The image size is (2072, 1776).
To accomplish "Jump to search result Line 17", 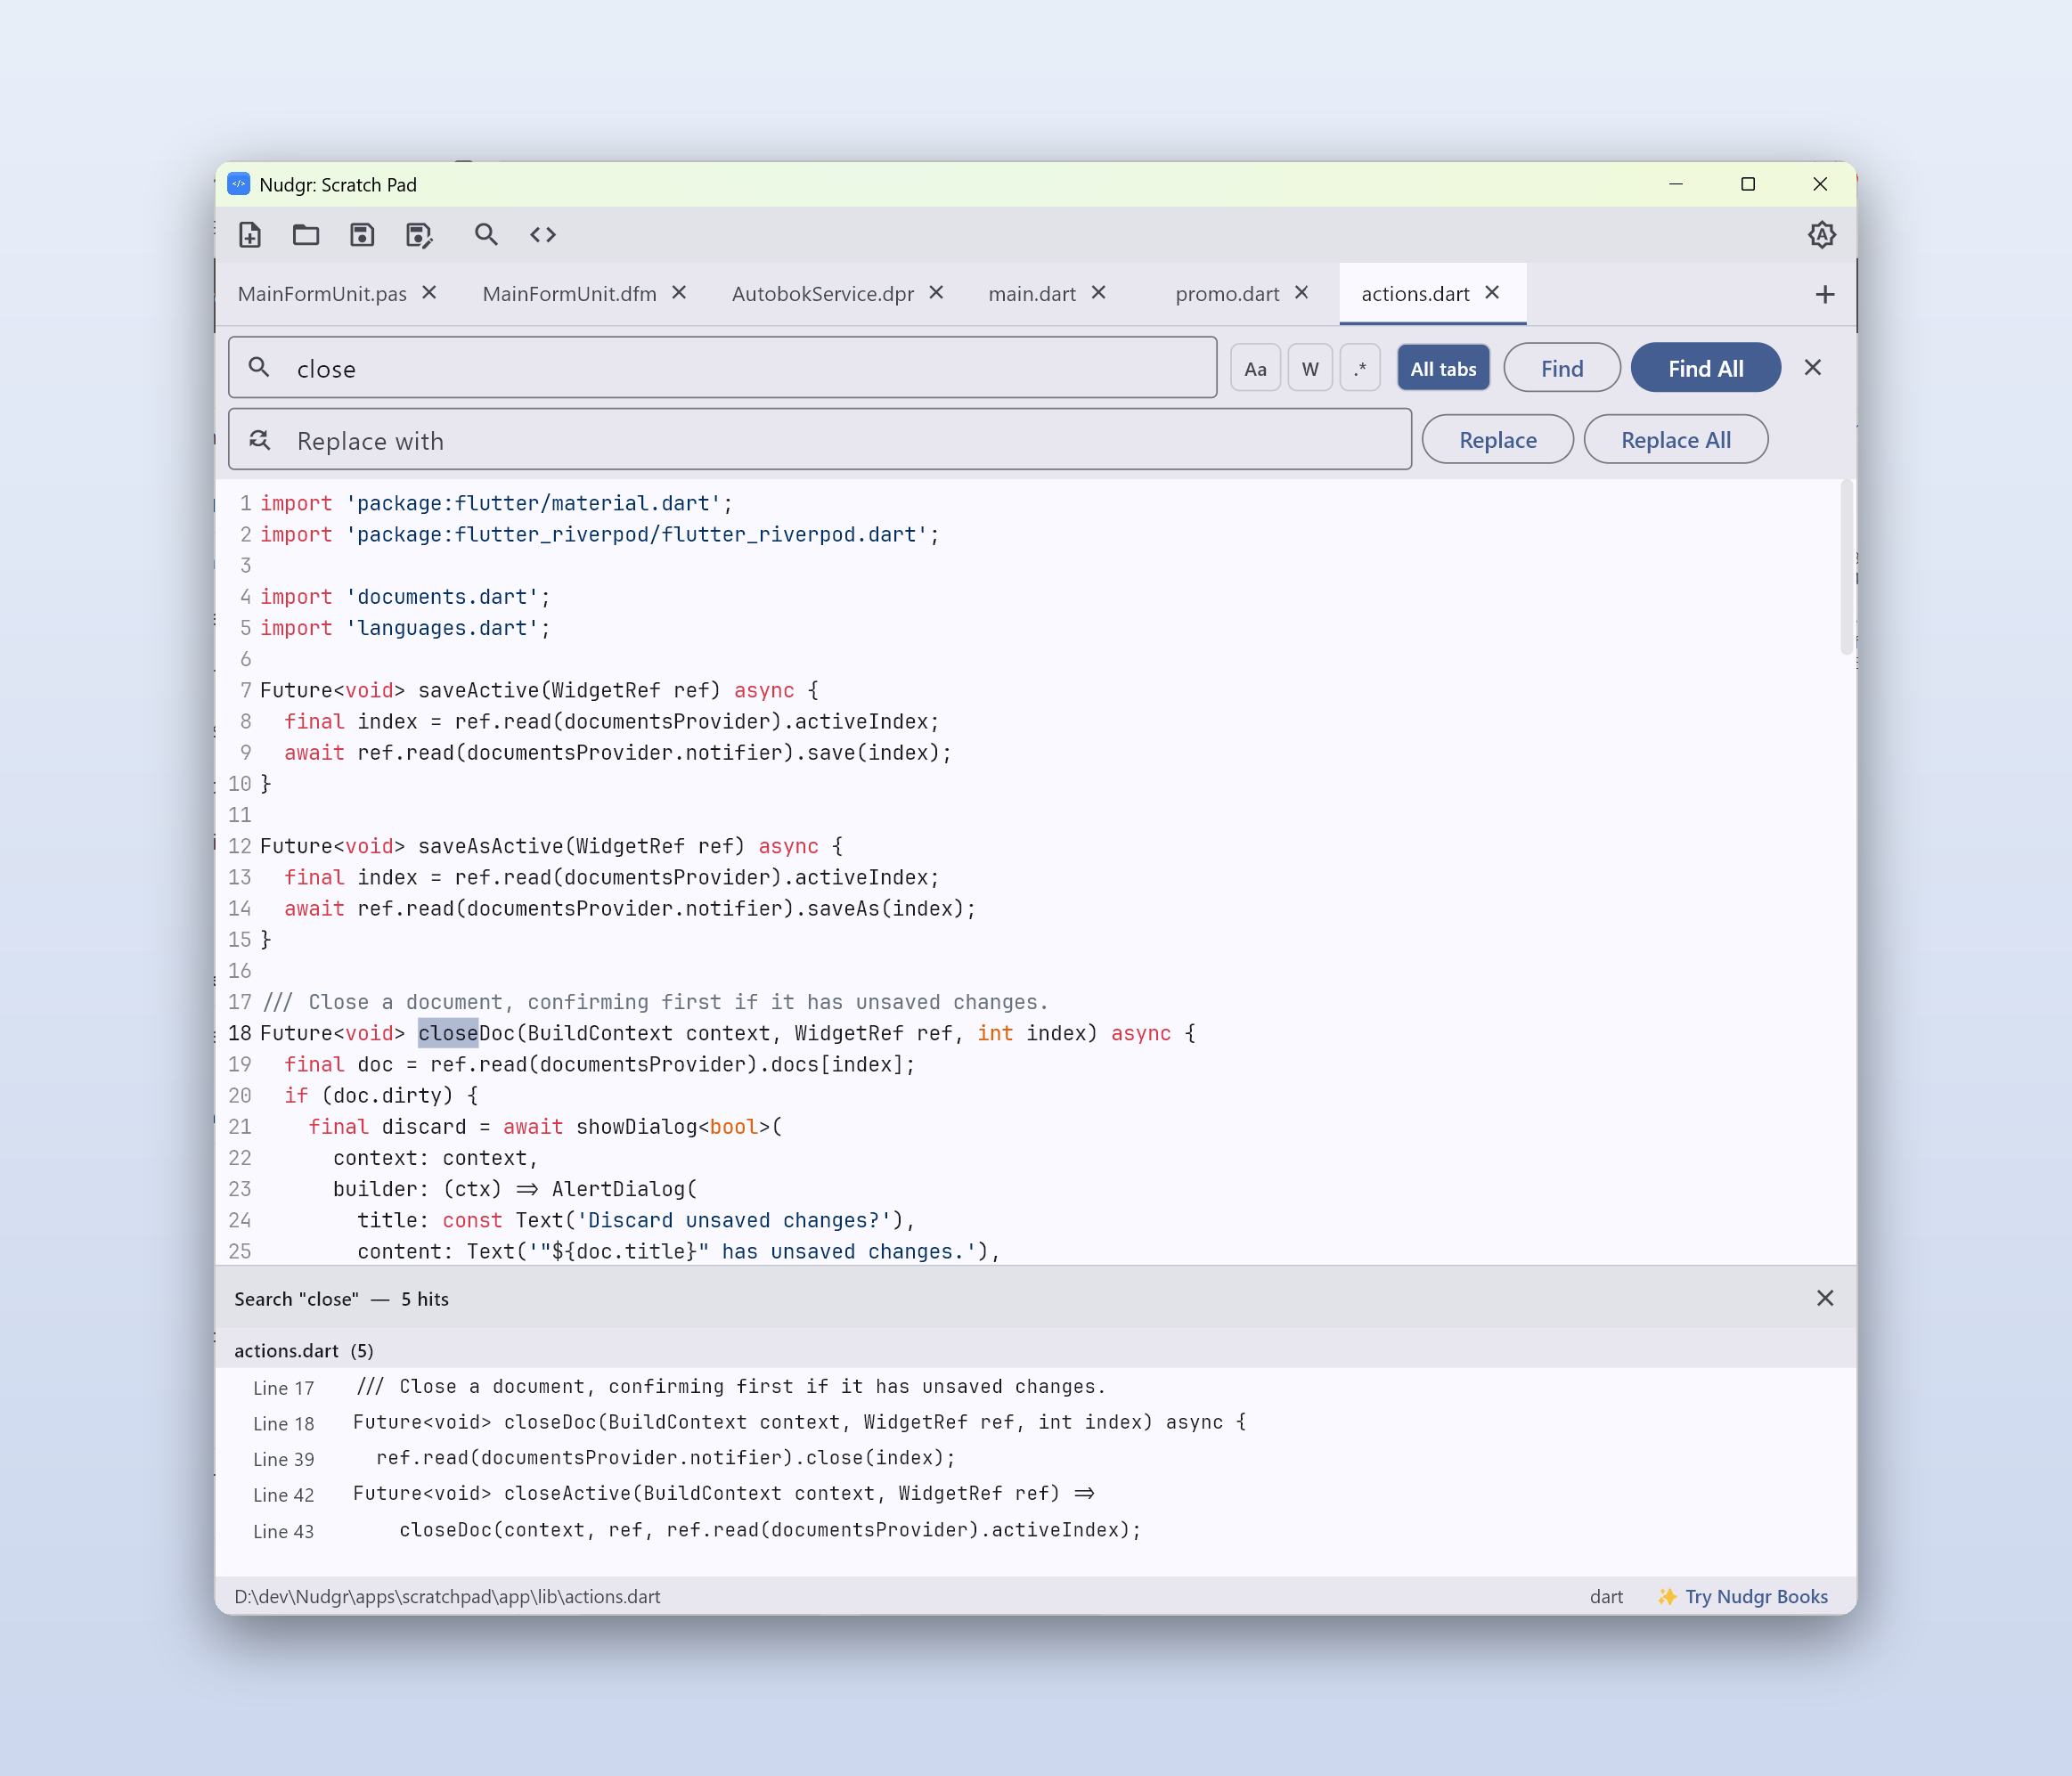I will tap(1035, 1387).
